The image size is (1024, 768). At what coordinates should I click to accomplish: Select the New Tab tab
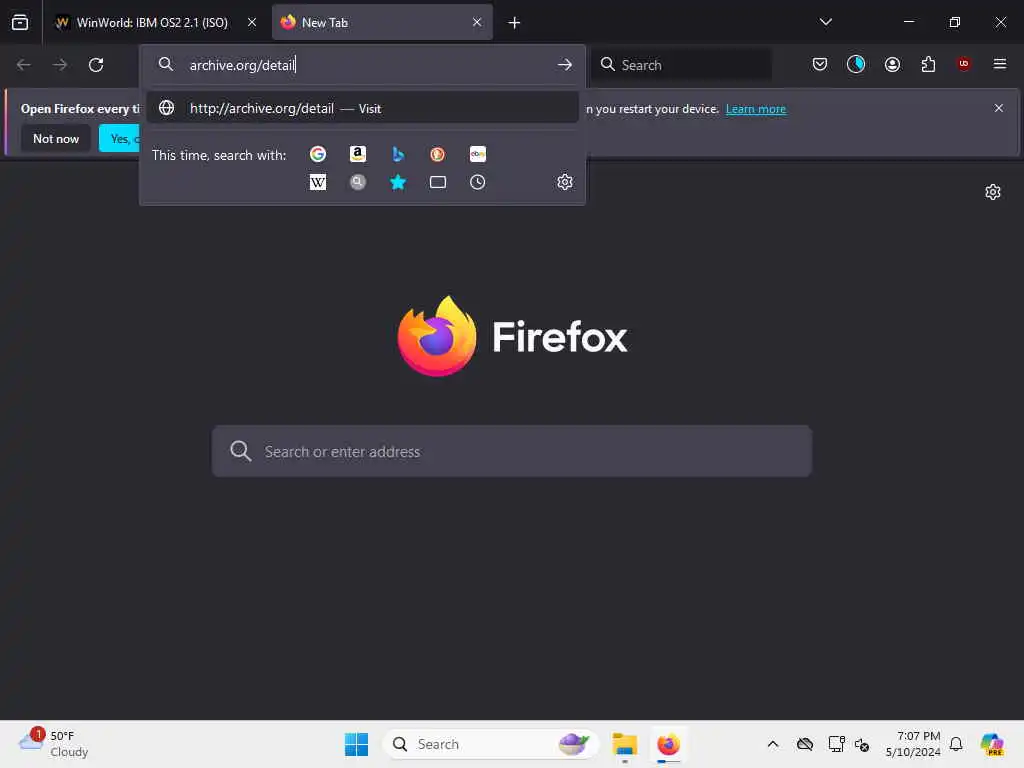click(x=382, y=22)
